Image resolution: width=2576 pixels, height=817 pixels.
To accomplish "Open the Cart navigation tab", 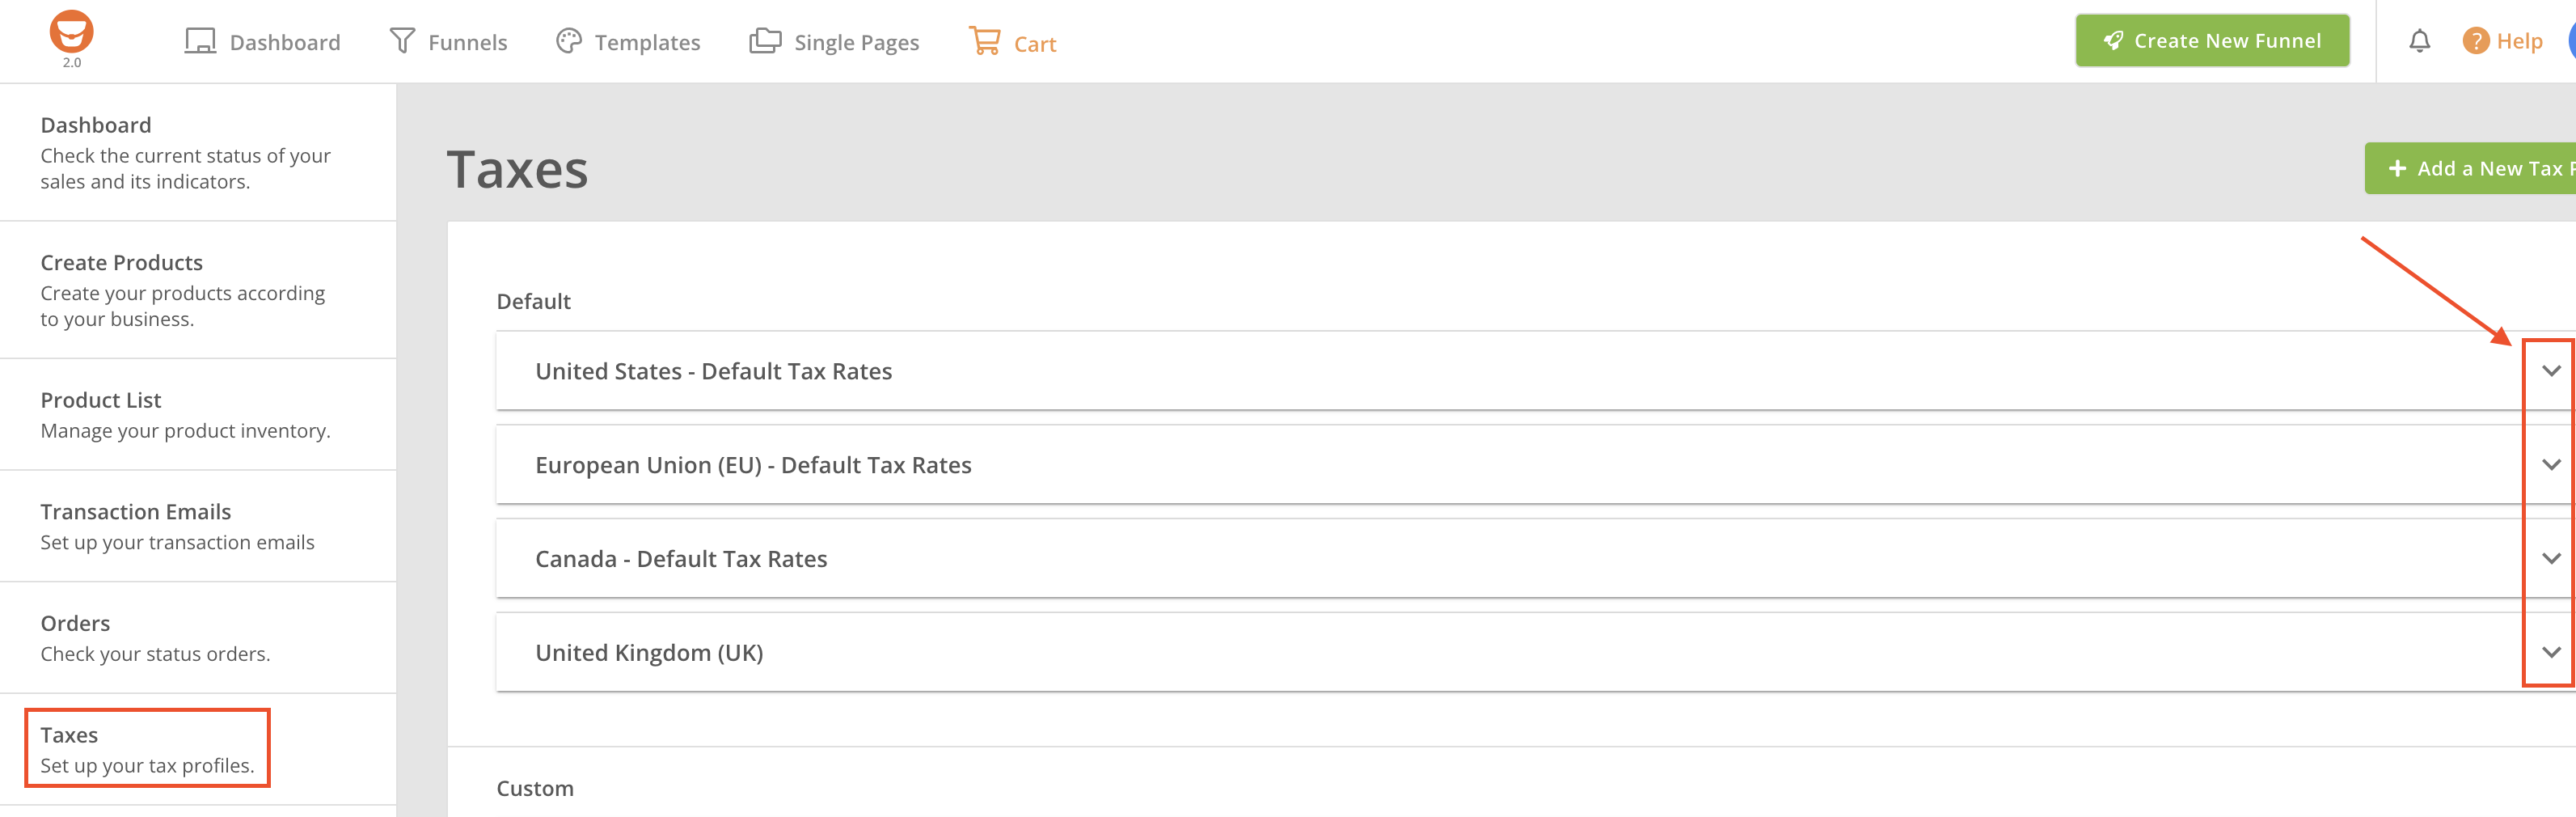I will tap(1034, 44).
